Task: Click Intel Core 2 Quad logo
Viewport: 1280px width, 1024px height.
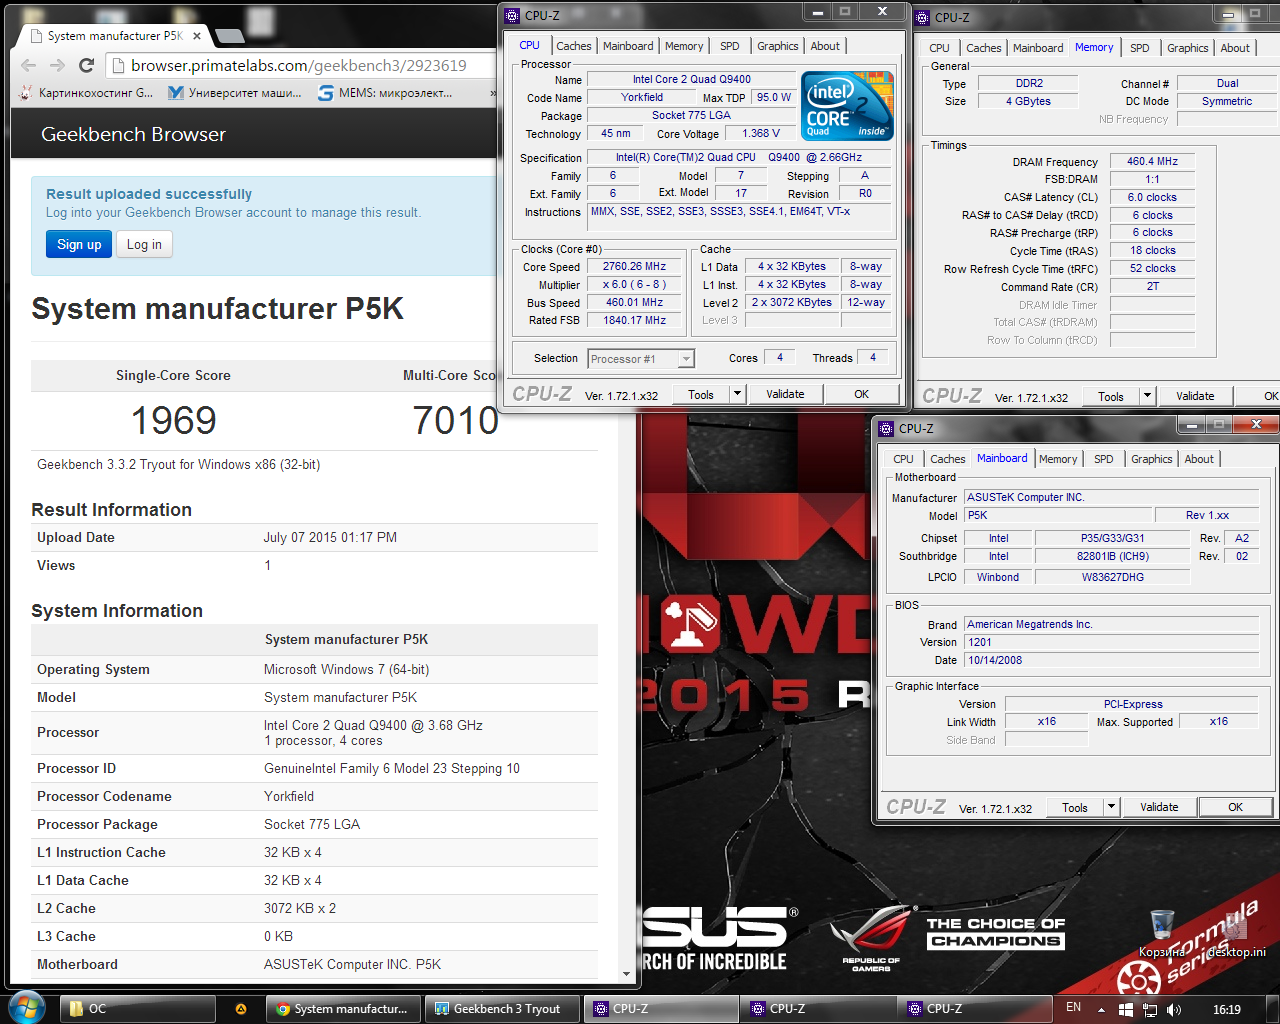Action: click(x=848, y=105)
